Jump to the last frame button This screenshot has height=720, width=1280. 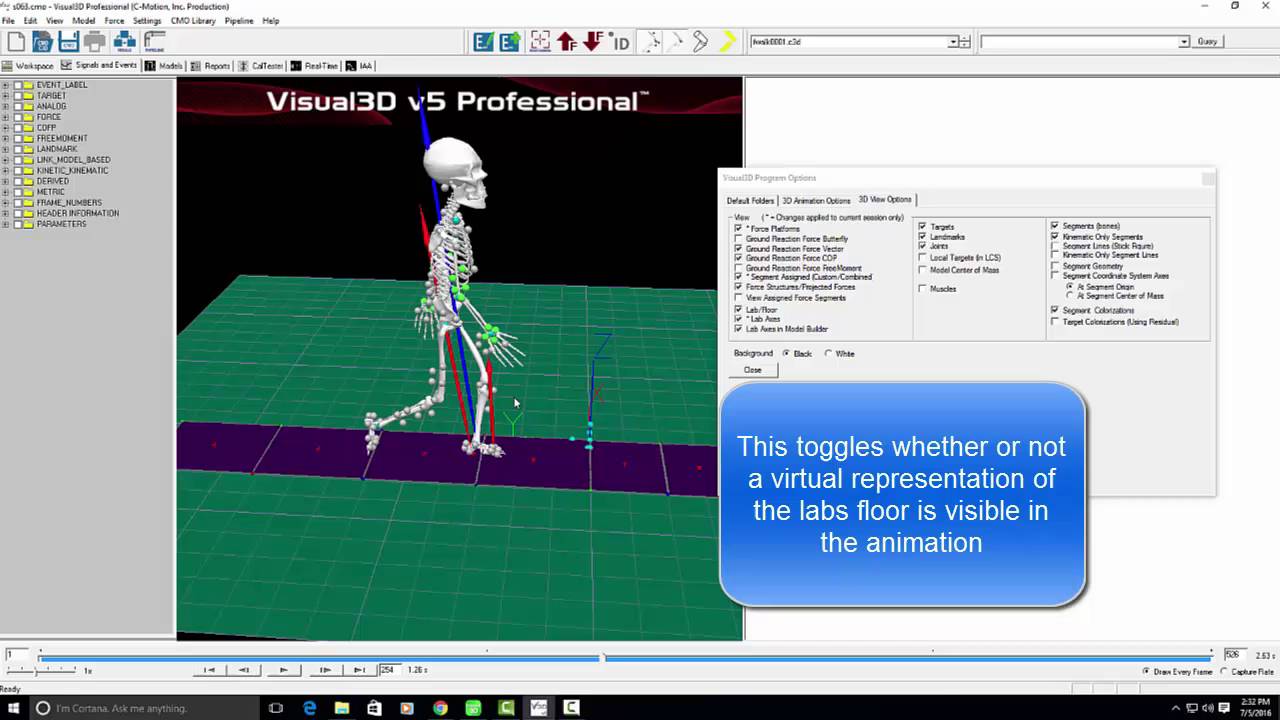pyautogui.click(x=359, y=670)
